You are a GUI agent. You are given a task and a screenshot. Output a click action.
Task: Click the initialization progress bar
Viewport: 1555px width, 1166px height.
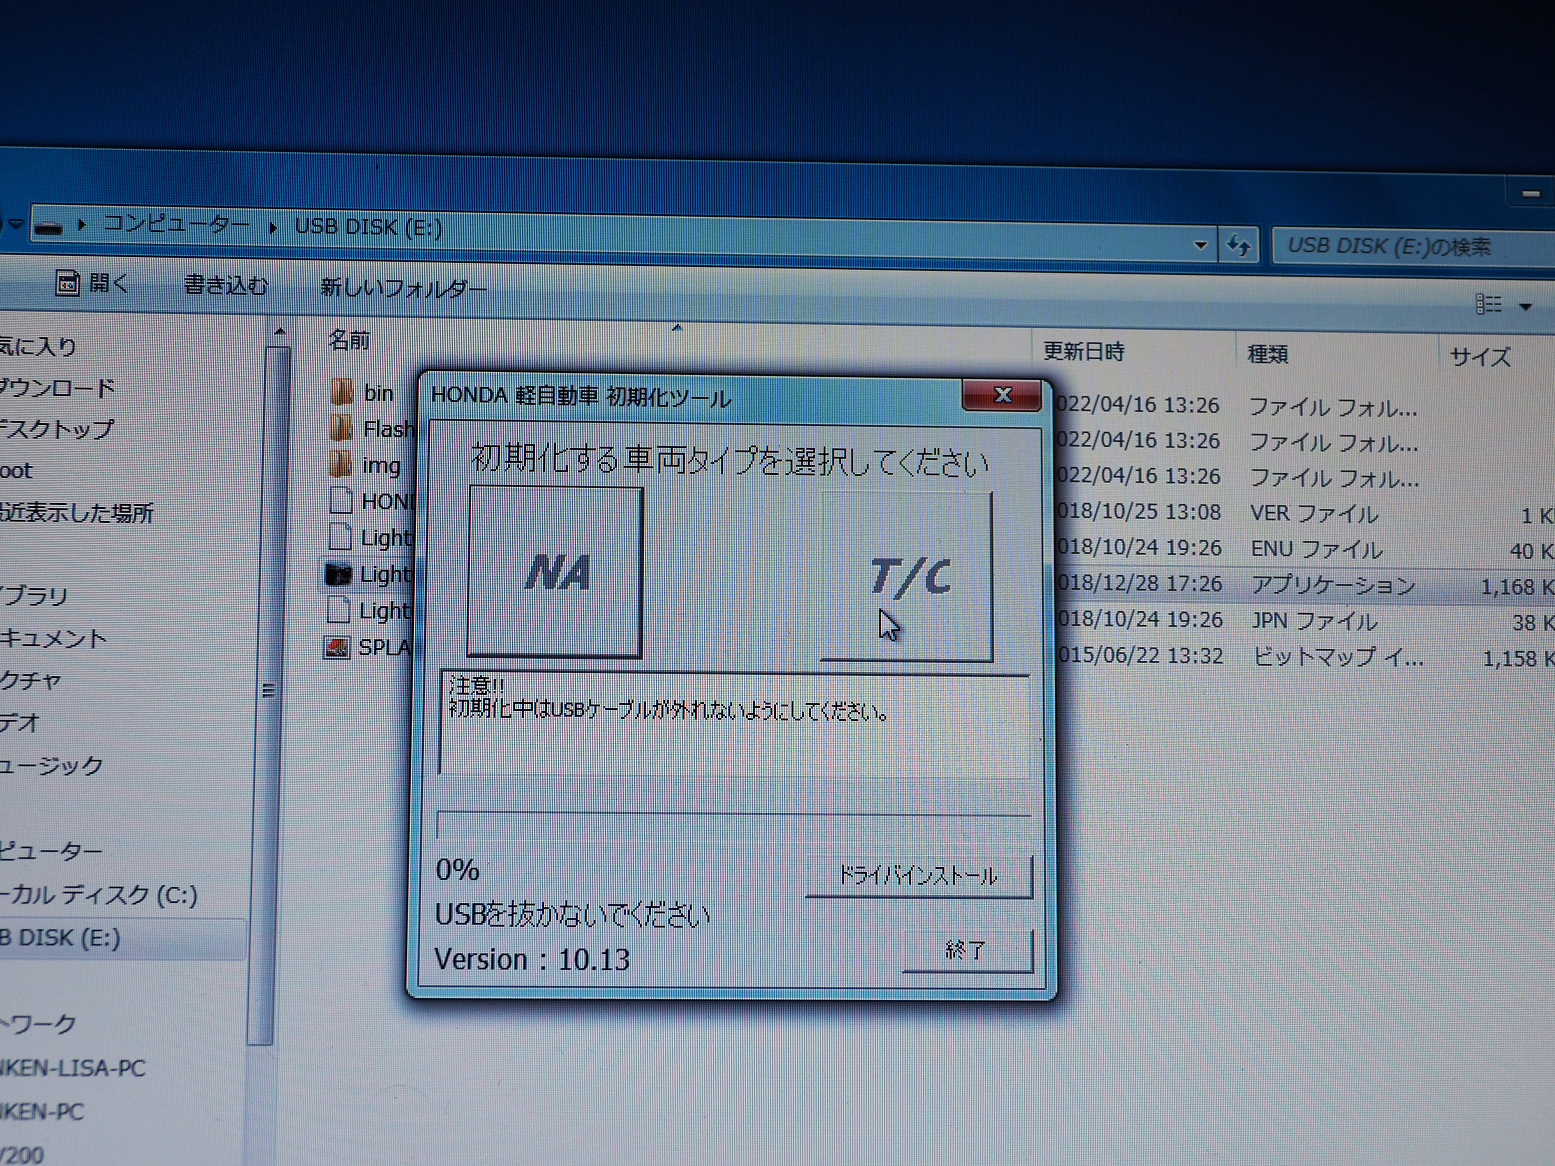click(734, 826)
